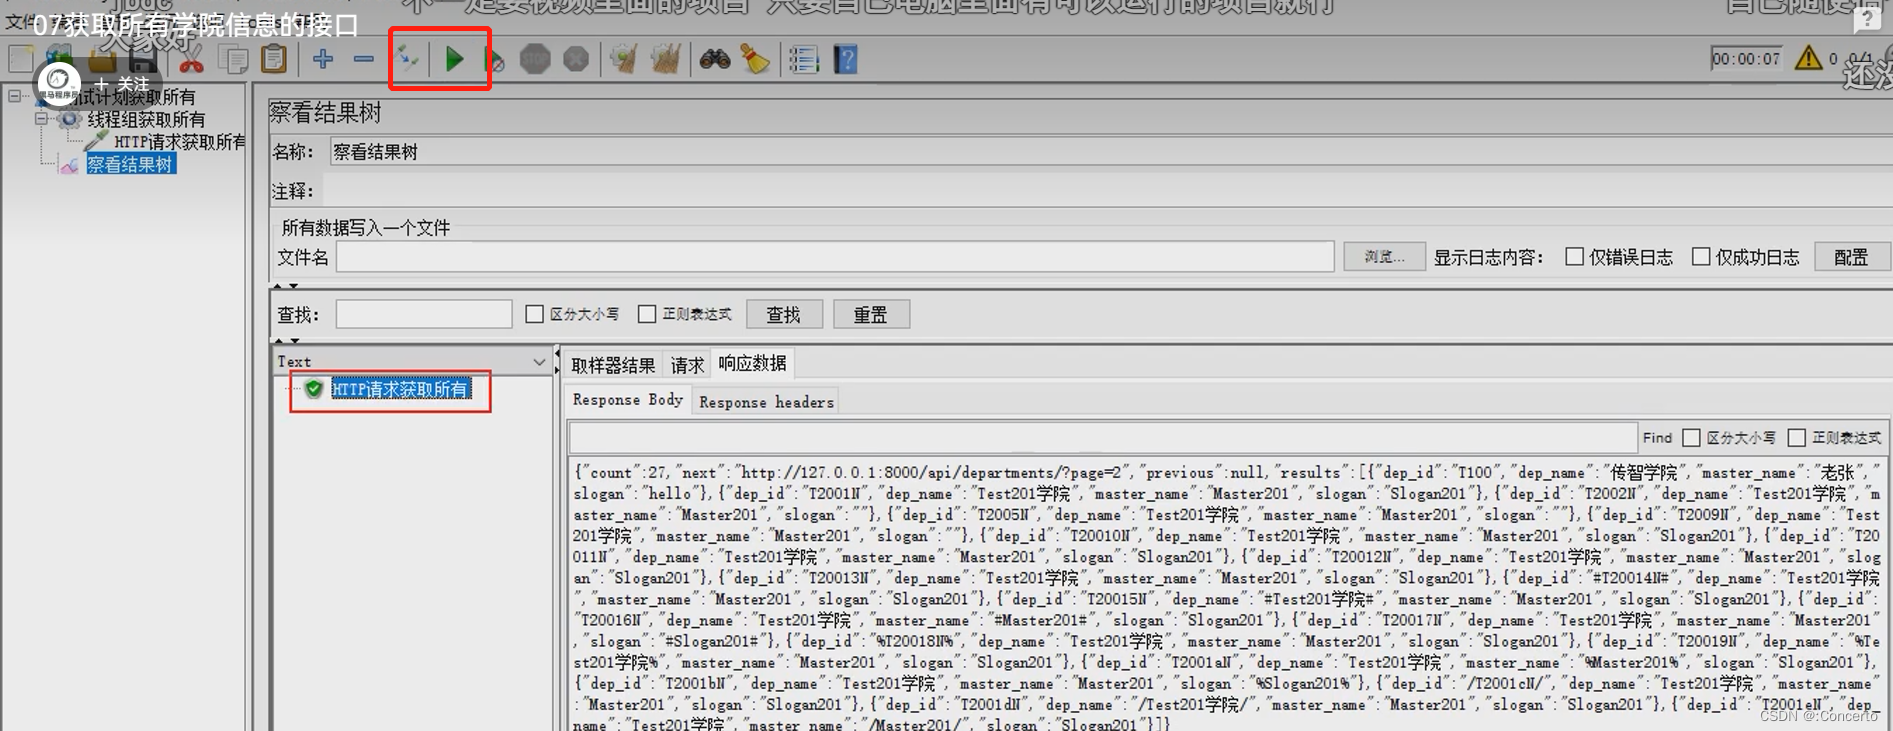
Task: Click the blue minus Collapse All icon
Action: [363, 59]
